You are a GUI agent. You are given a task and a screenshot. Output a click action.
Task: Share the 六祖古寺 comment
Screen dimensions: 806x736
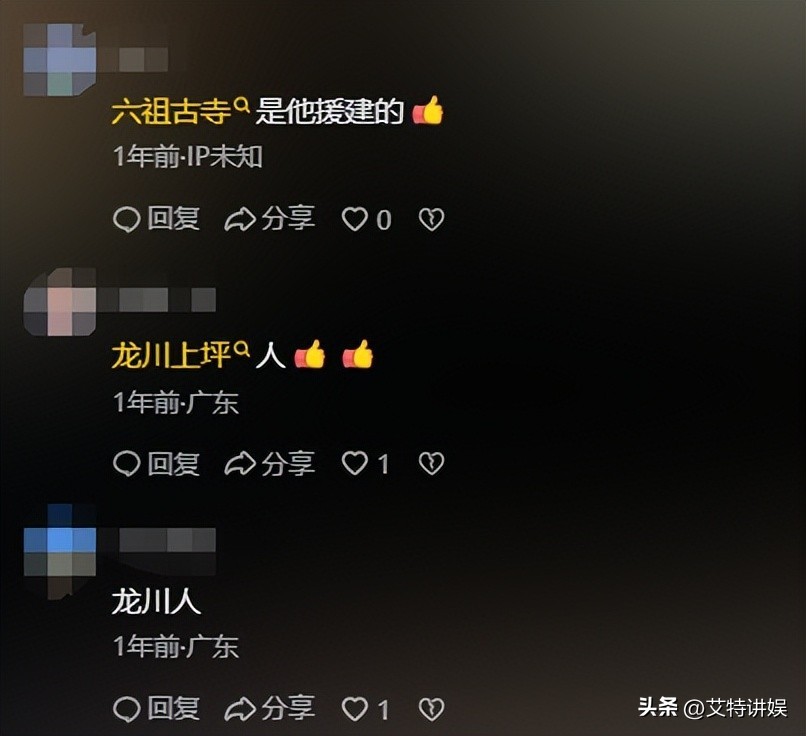[269, 219]
